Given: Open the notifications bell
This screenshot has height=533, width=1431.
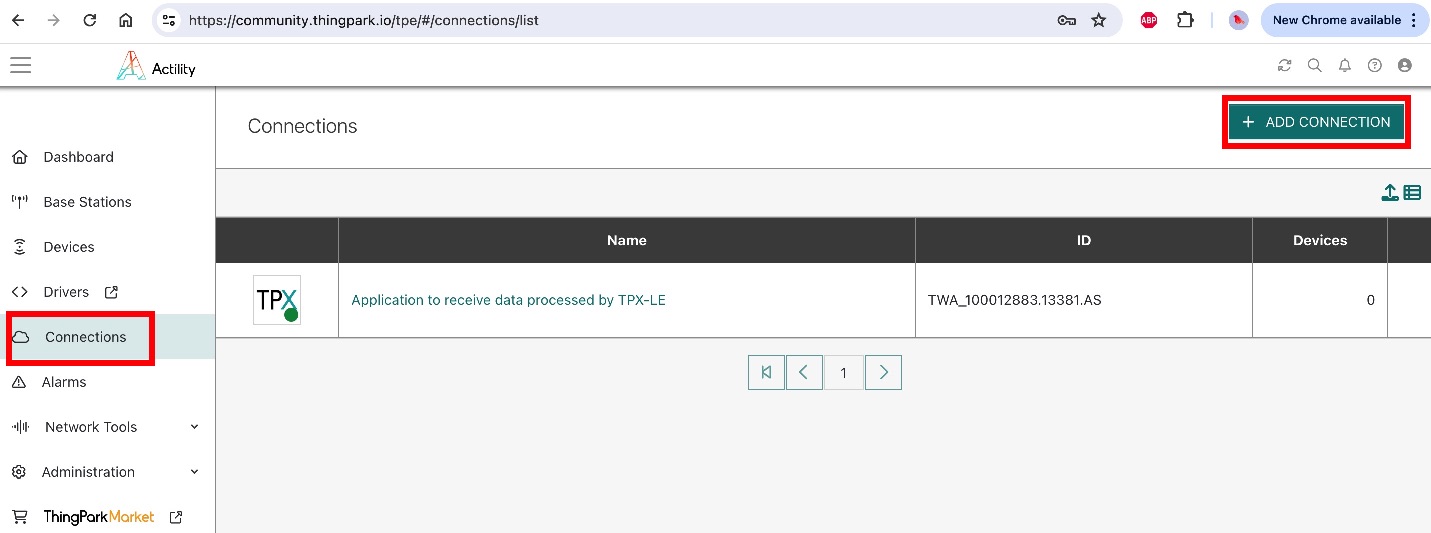Looking at the screenshot, I should pyautogui.click(x=1345, y=66).
